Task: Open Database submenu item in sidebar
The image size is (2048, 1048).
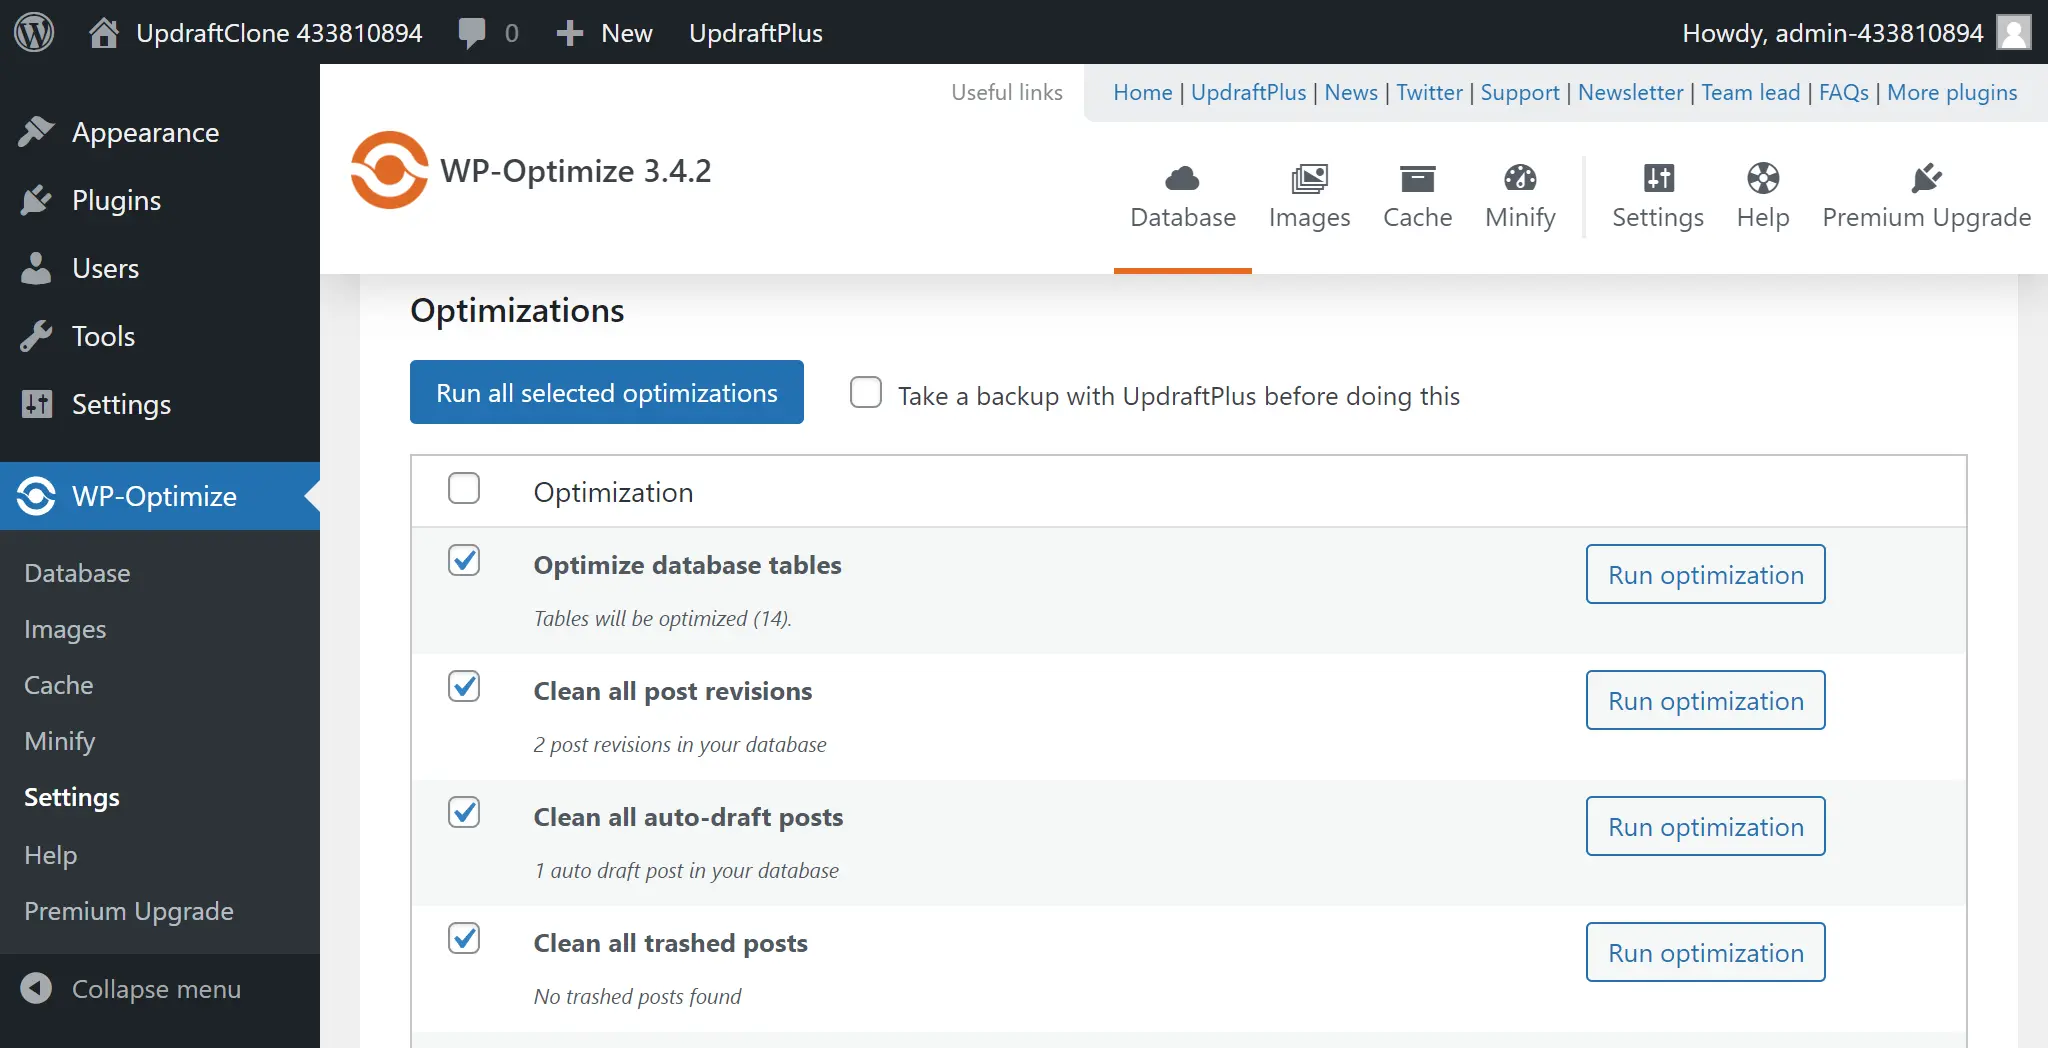Action: (77, 573)
